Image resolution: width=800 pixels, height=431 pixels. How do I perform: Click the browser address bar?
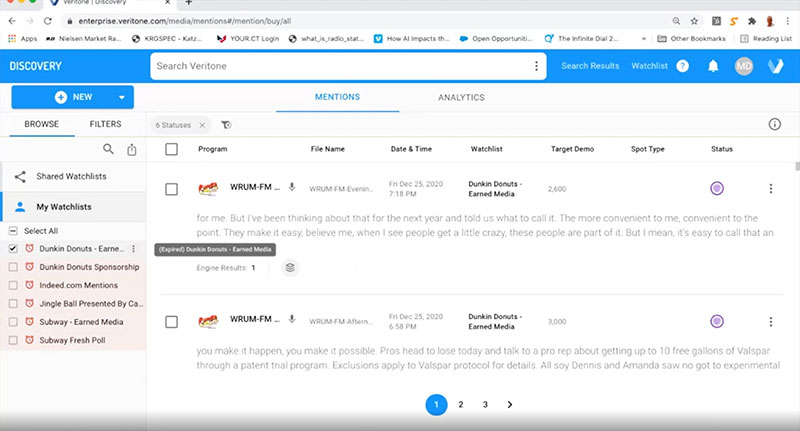367,21
